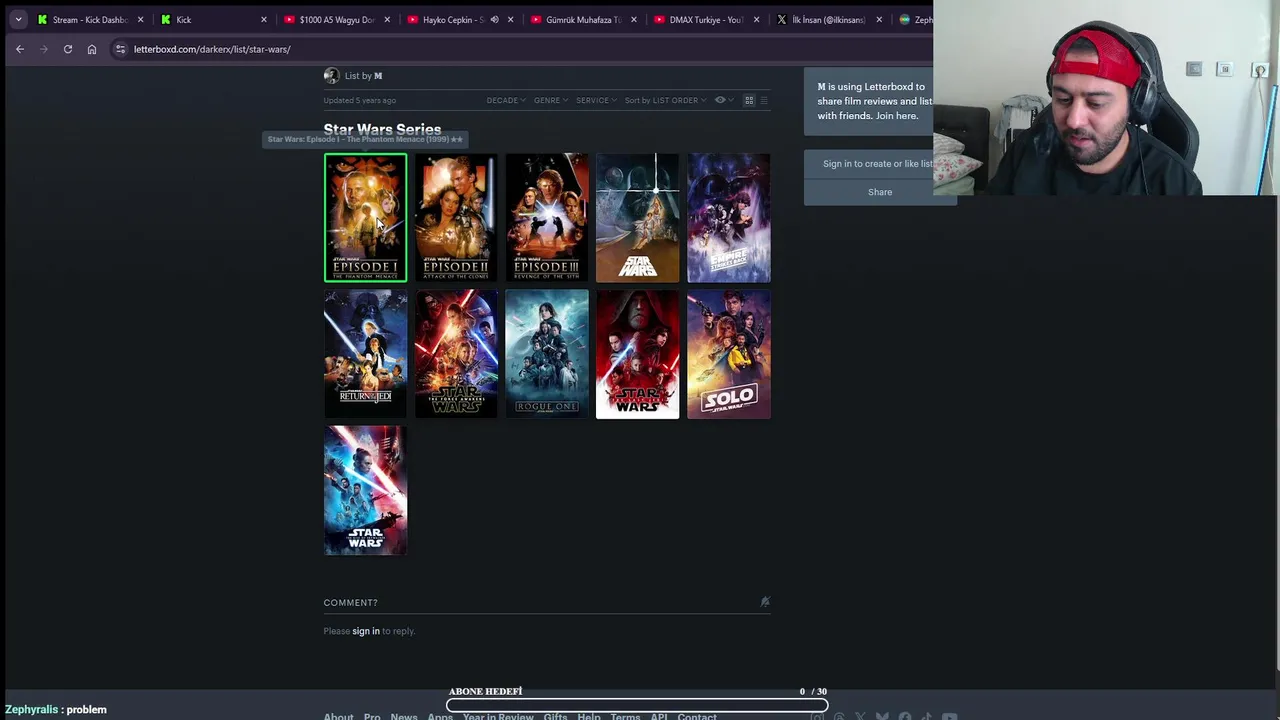Expand the DECADE filter dropdown
1280x720 pixels.
(506, 100)
